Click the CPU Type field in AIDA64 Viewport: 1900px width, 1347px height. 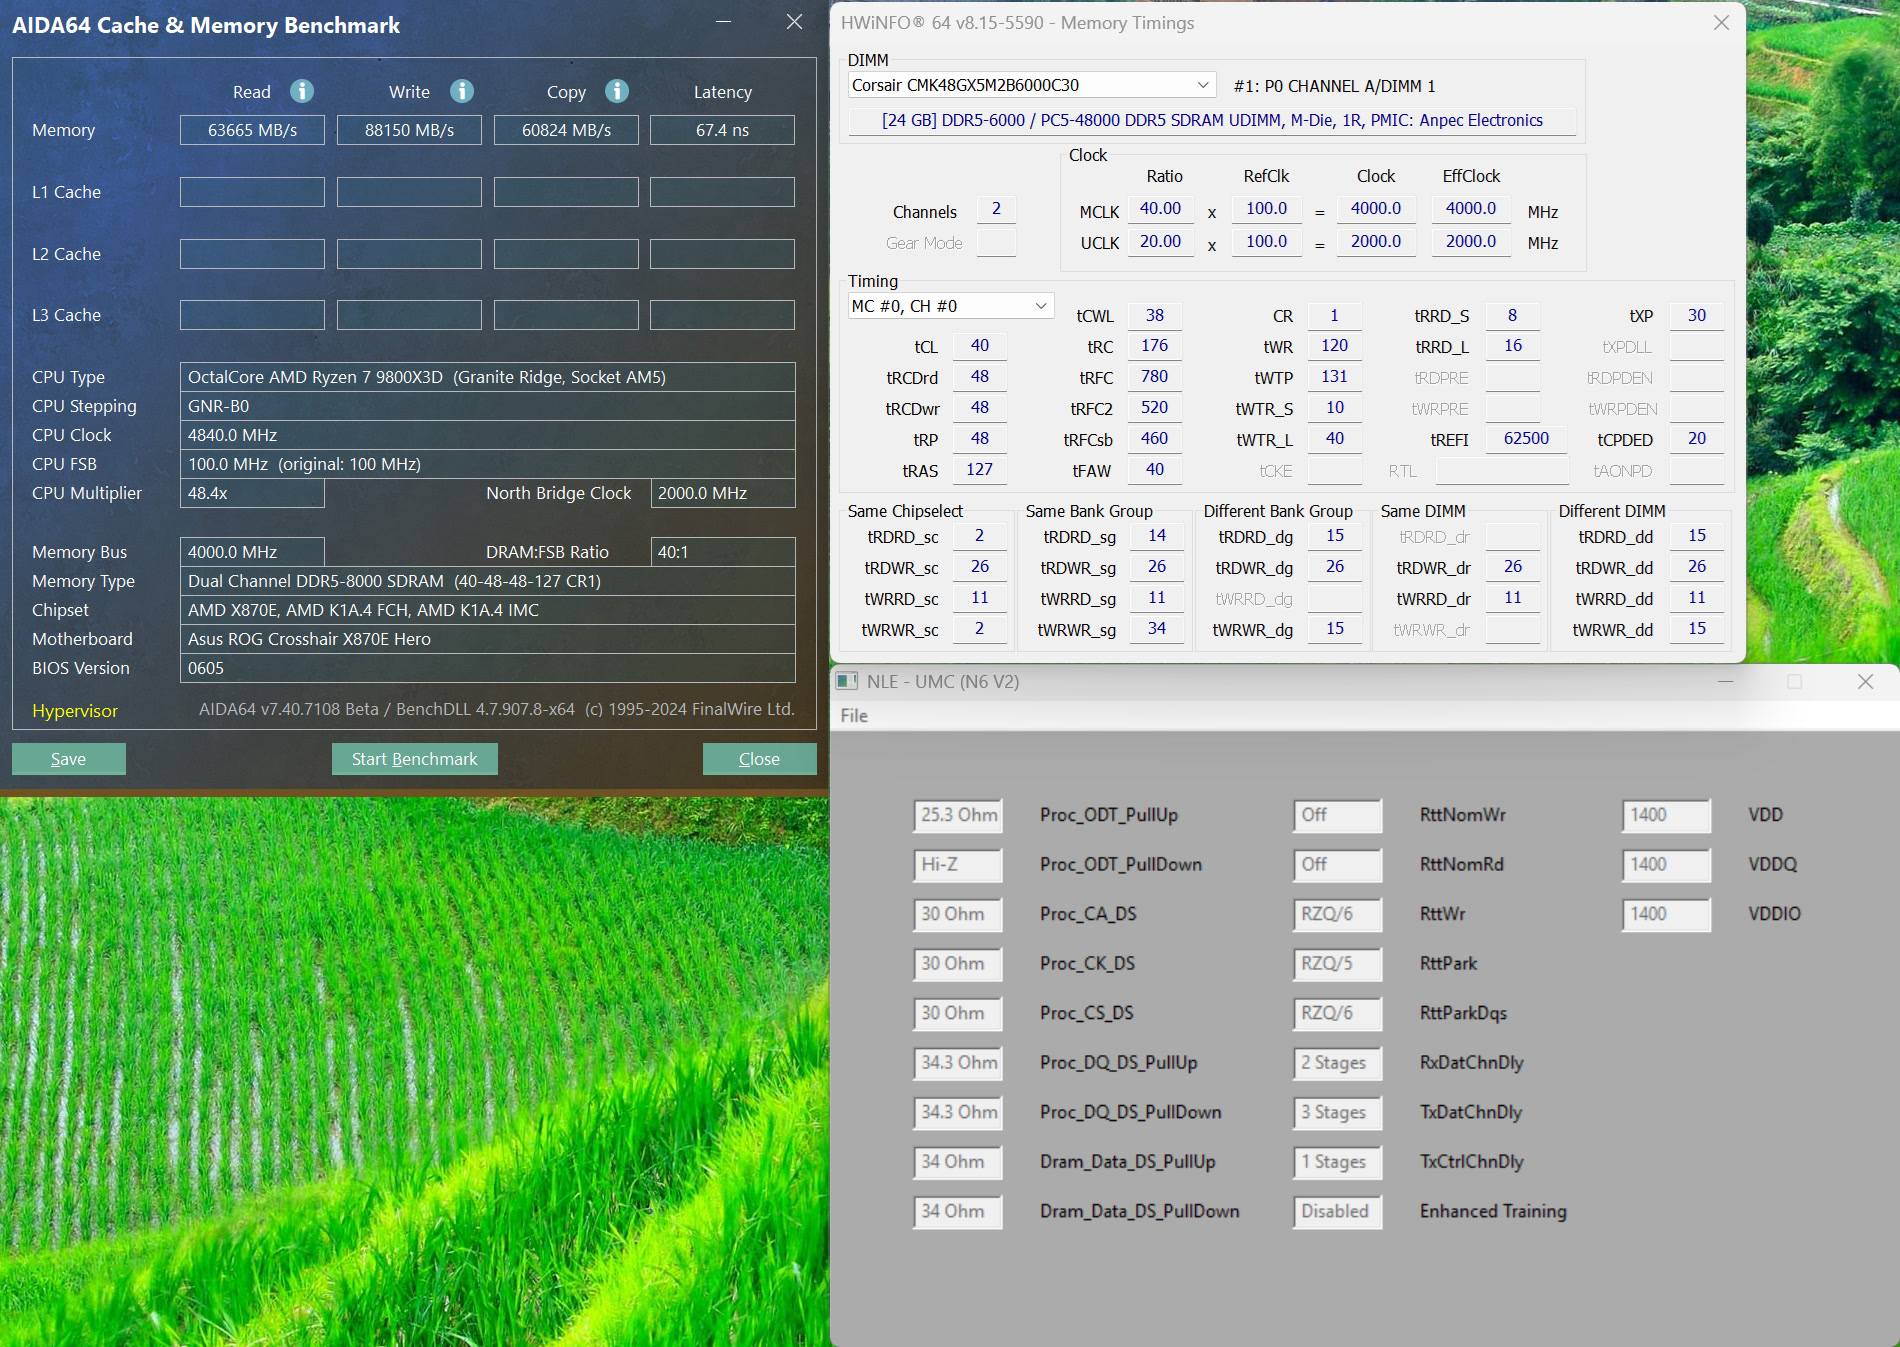[487, 377]
